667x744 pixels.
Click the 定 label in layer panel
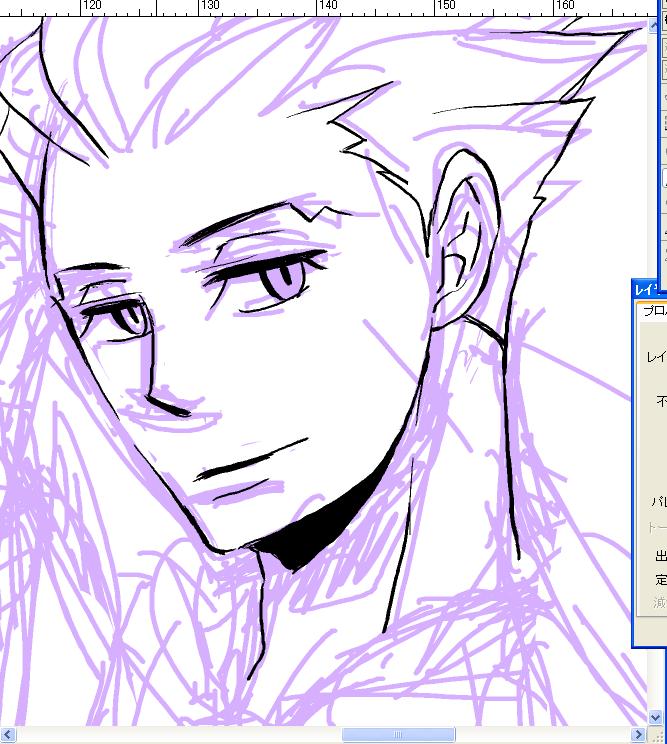(x=660, y=579)
